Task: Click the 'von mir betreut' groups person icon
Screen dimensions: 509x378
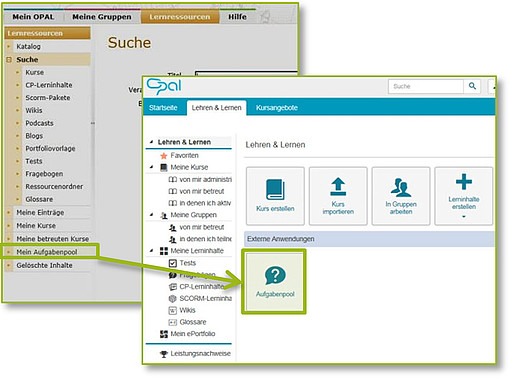Action: point(172,227)
